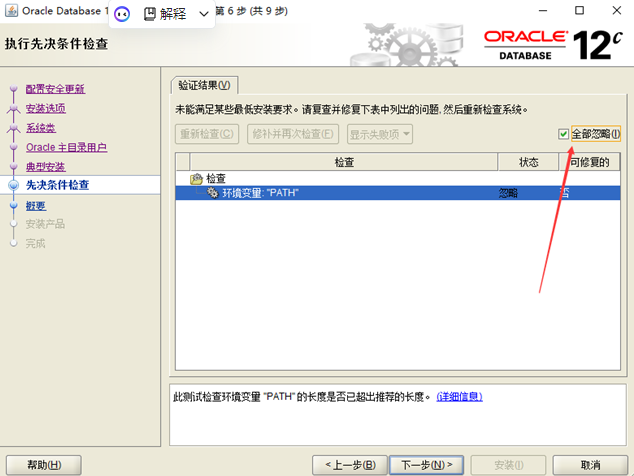The width and height of the screenshot is (634, 476).
Task: Click the step bullet beside 配置安全更新
Action: [x=14, y=88]
